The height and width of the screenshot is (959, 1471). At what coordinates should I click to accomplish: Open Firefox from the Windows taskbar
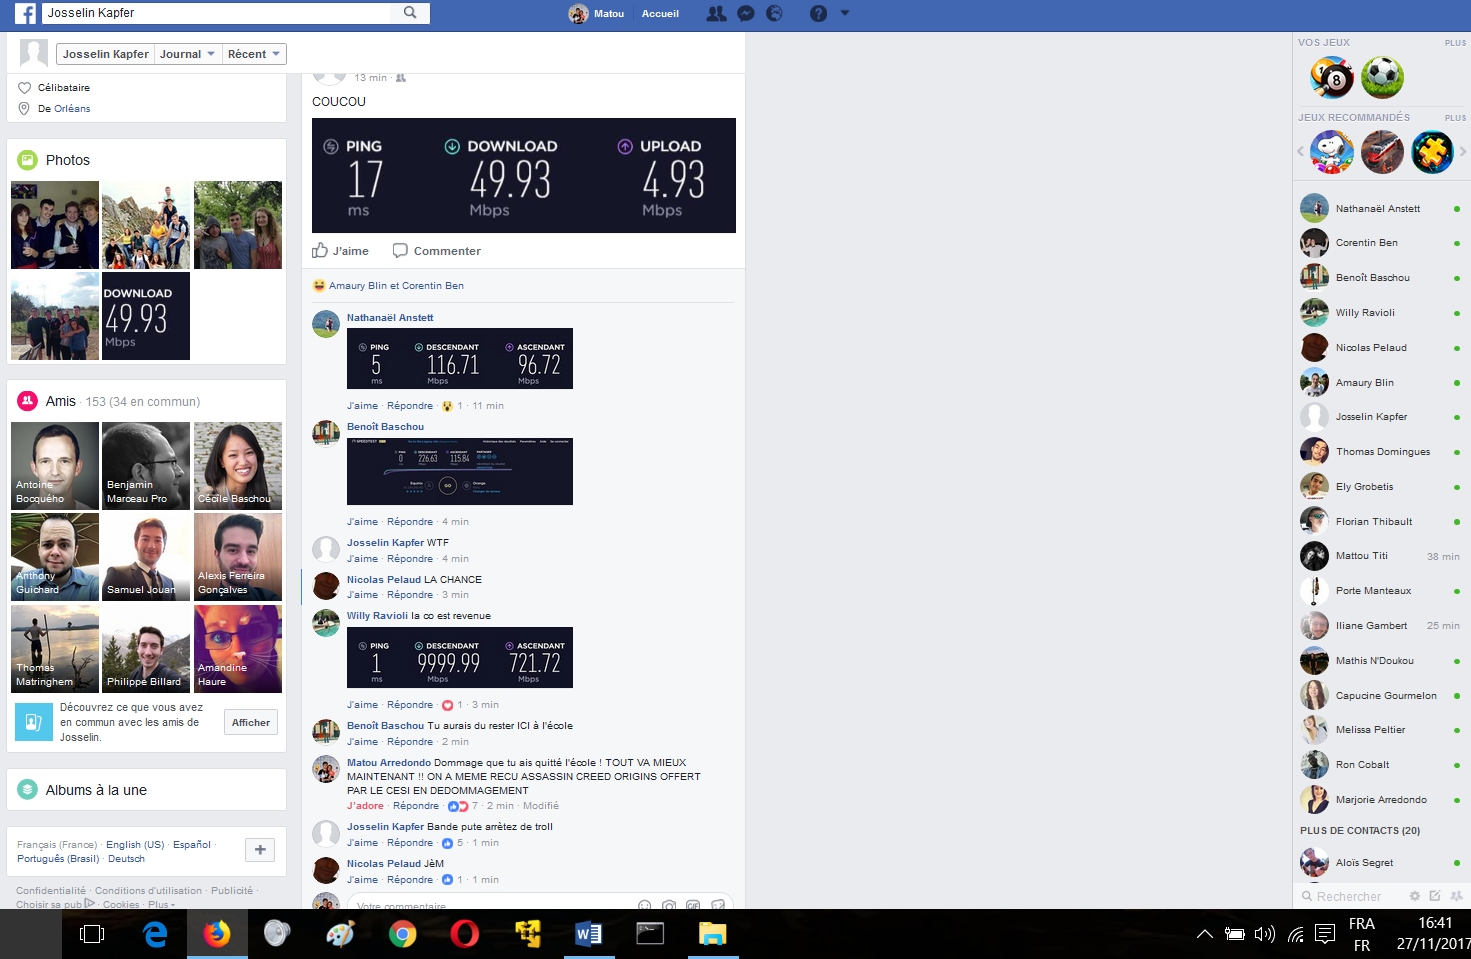click(x=217, y=934)
